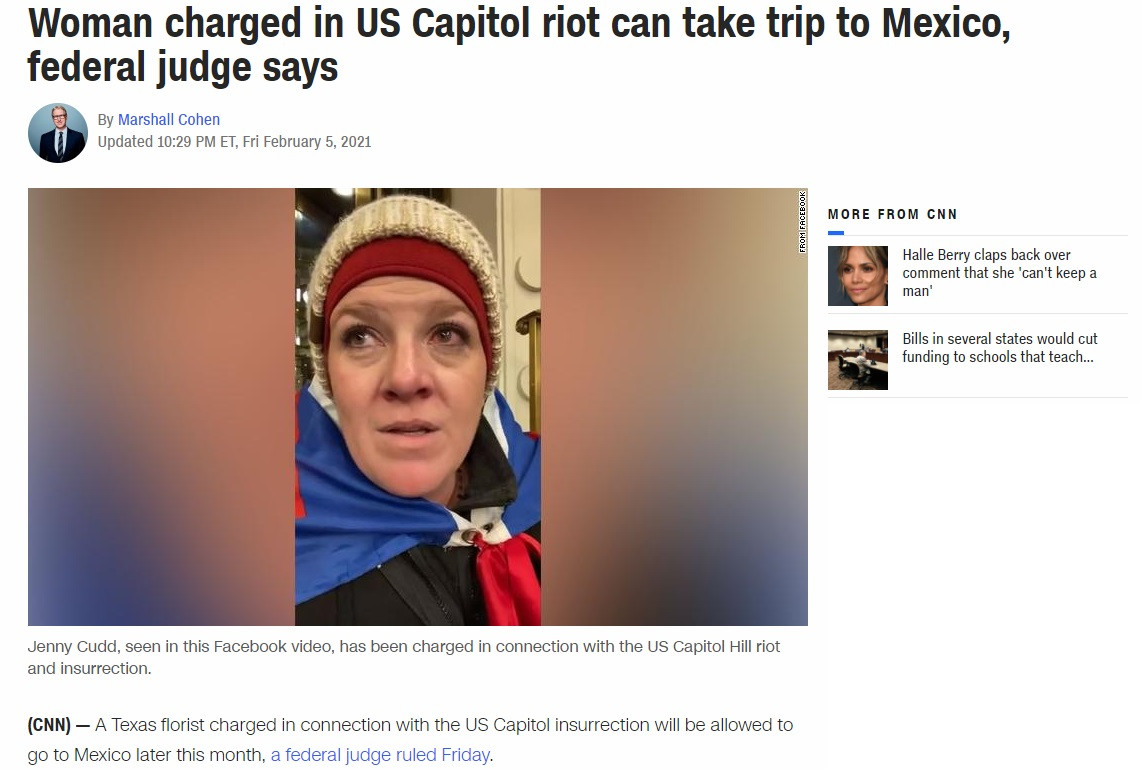Open Marshall Cohen's author profile link
The width and height of the screenshot is (1142, 769).
tap(168, 119)
